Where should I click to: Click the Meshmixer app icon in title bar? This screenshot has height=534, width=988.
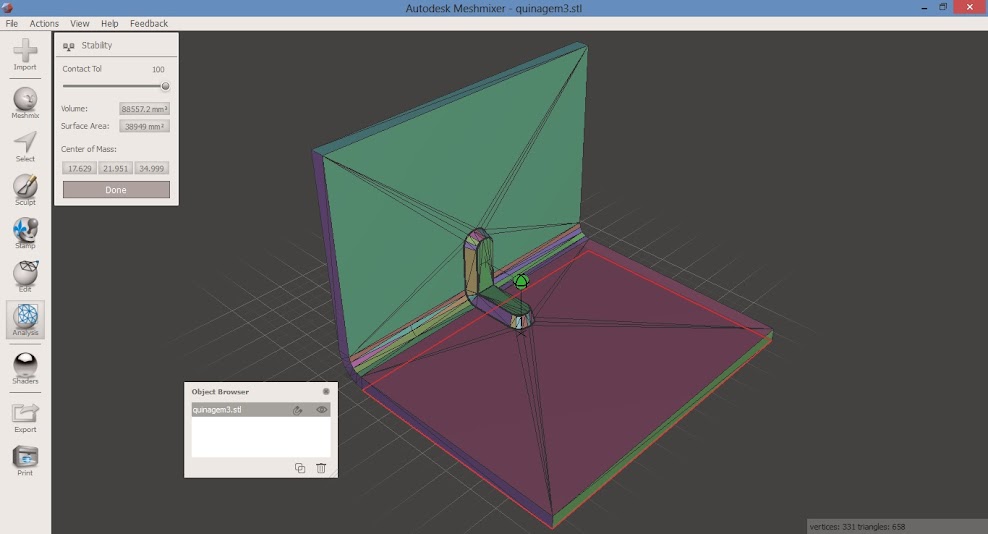point(8,8)
